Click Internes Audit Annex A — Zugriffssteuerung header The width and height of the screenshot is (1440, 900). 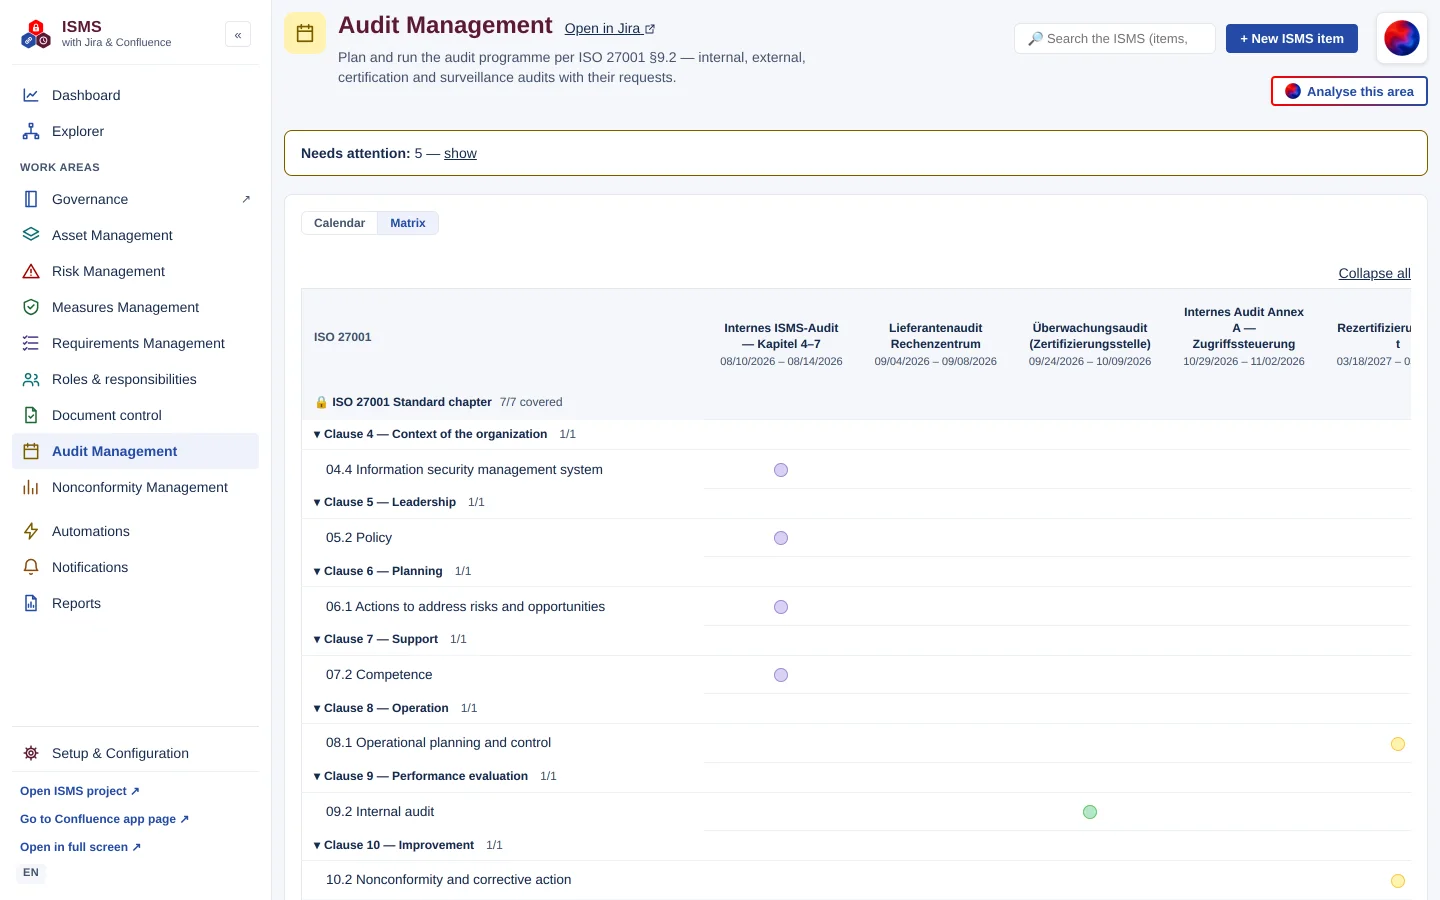coord(1244,336)
